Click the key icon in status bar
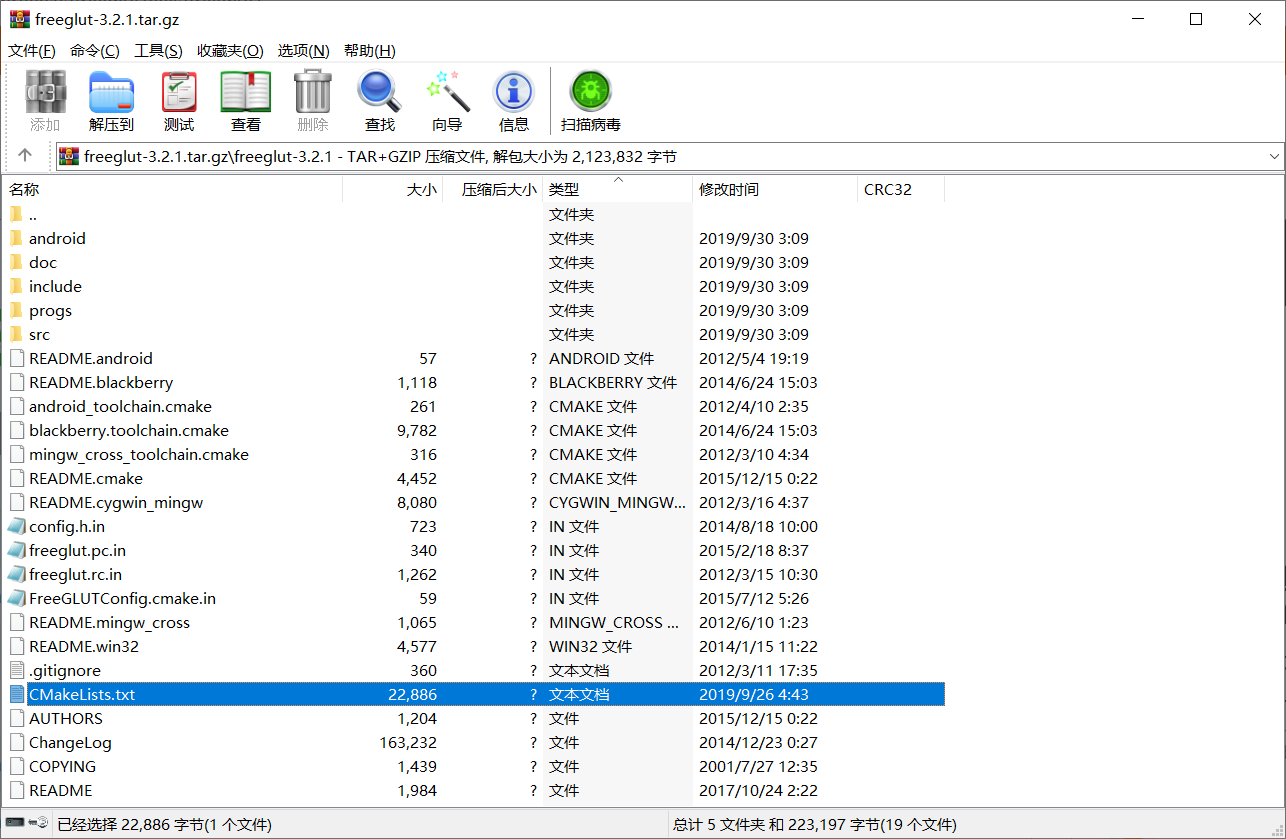1286x839 pixels. coord(40,824)
